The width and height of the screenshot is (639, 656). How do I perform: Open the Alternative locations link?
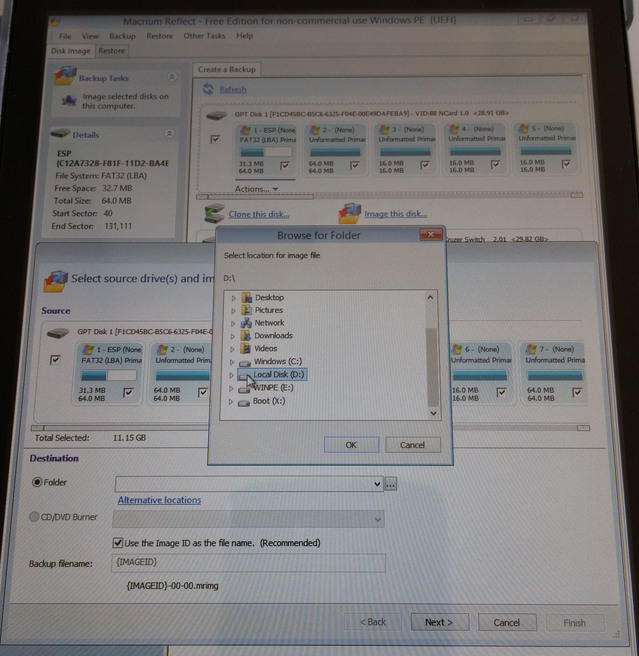[x=159, y=500]
